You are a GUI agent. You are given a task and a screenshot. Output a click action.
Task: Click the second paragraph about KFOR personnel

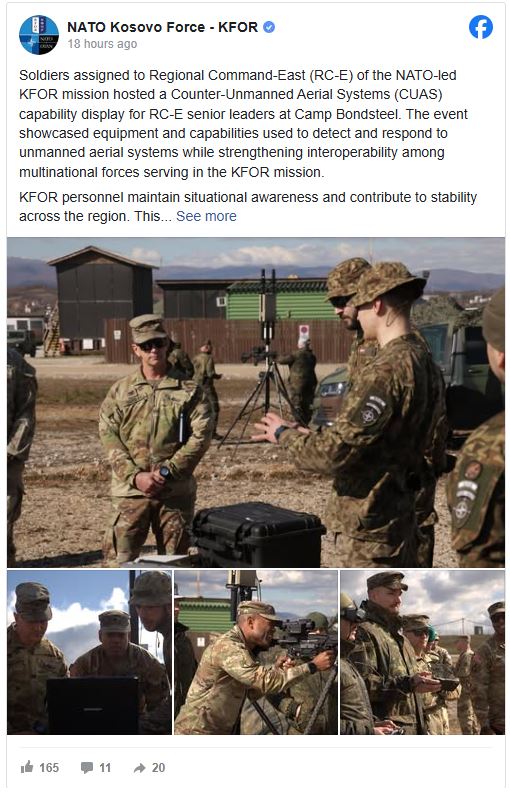pyautogui.click(x=248, y=207)
